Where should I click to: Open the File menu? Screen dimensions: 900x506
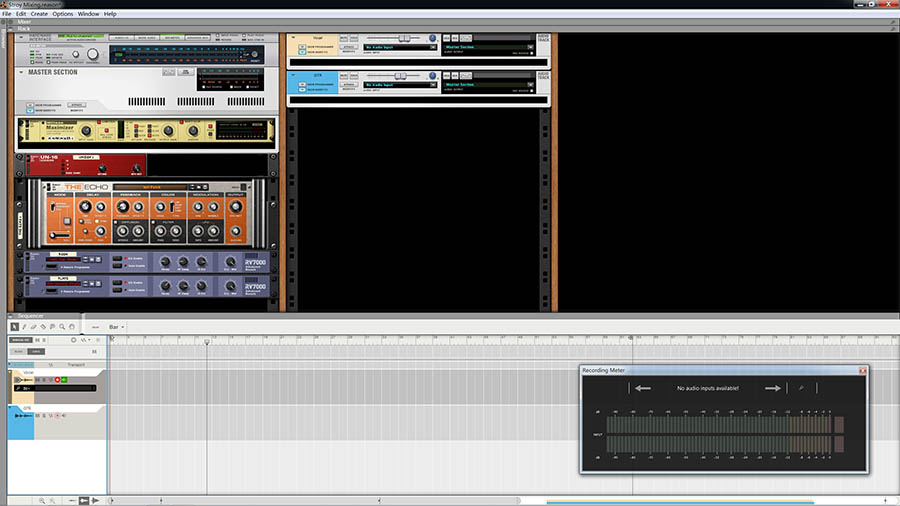[6, 14]
